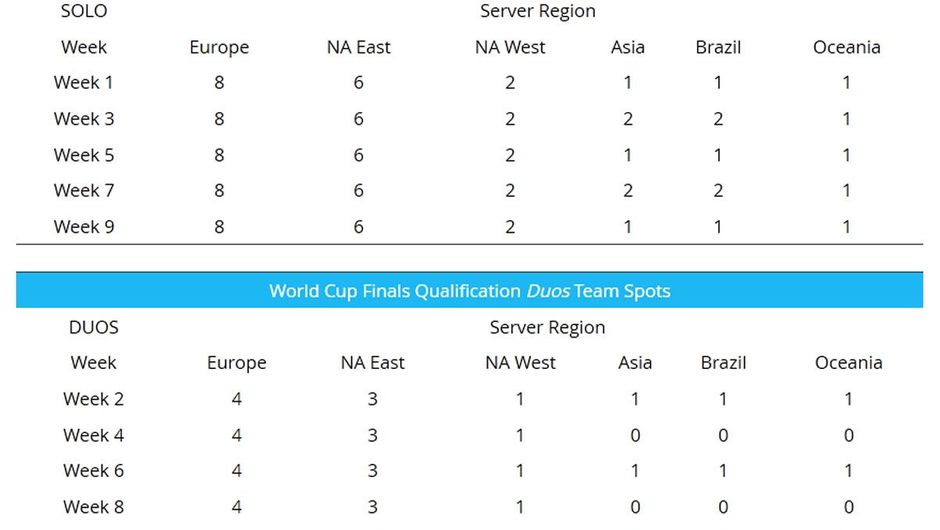This screenshot has width=940, height=530.
Task: Click the Week 3 row label
Action: [x=84, y=119]
